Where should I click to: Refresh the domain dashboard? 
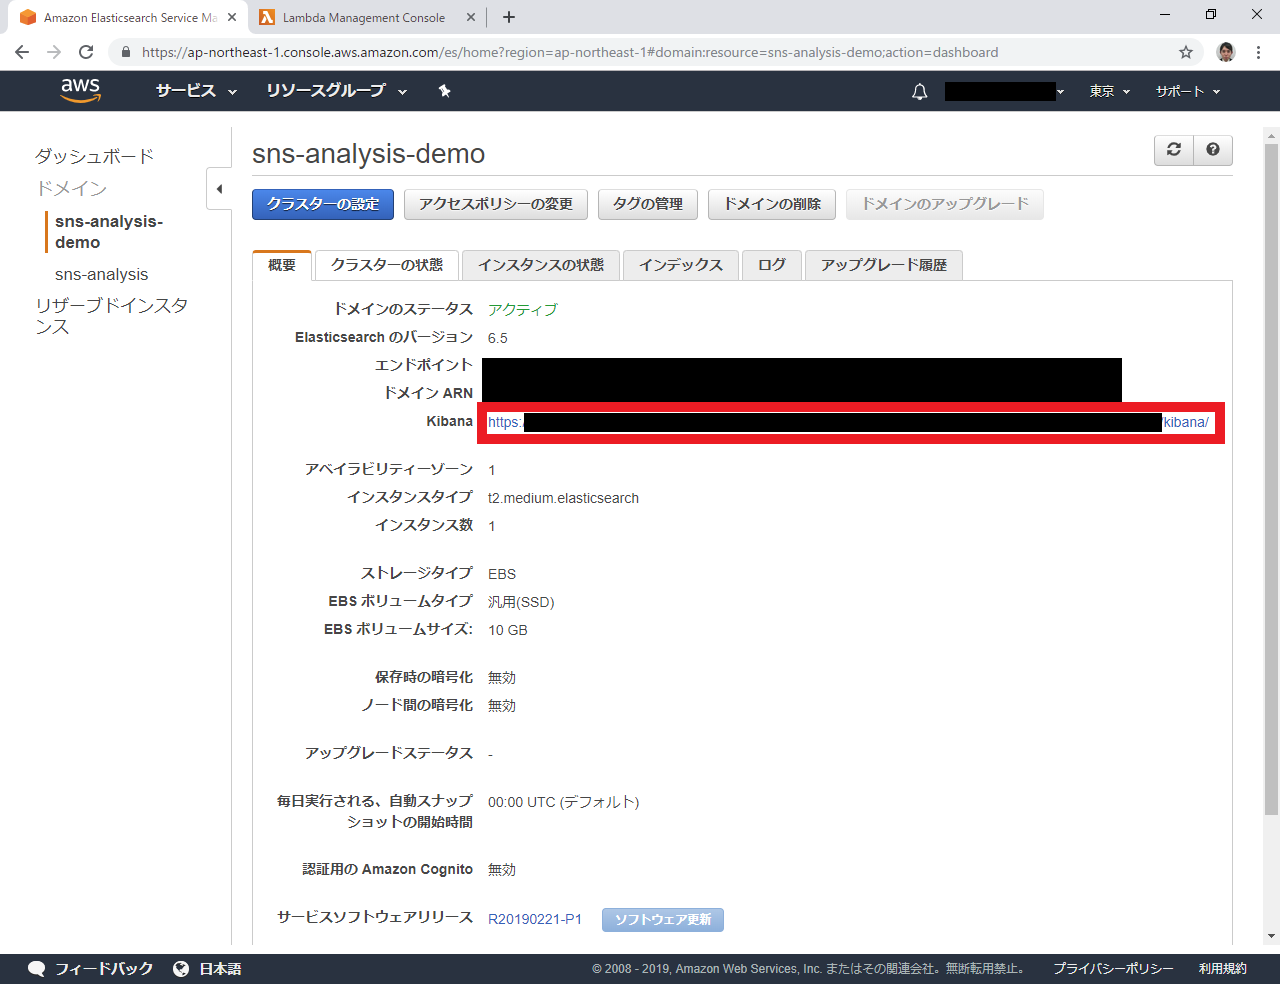point(1174,150)
